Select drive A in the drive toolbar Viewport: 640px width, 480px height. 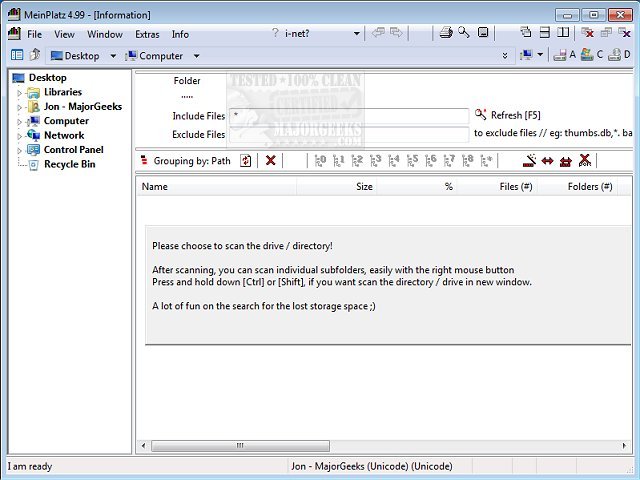pyautogui.click(x=563, y=55)
